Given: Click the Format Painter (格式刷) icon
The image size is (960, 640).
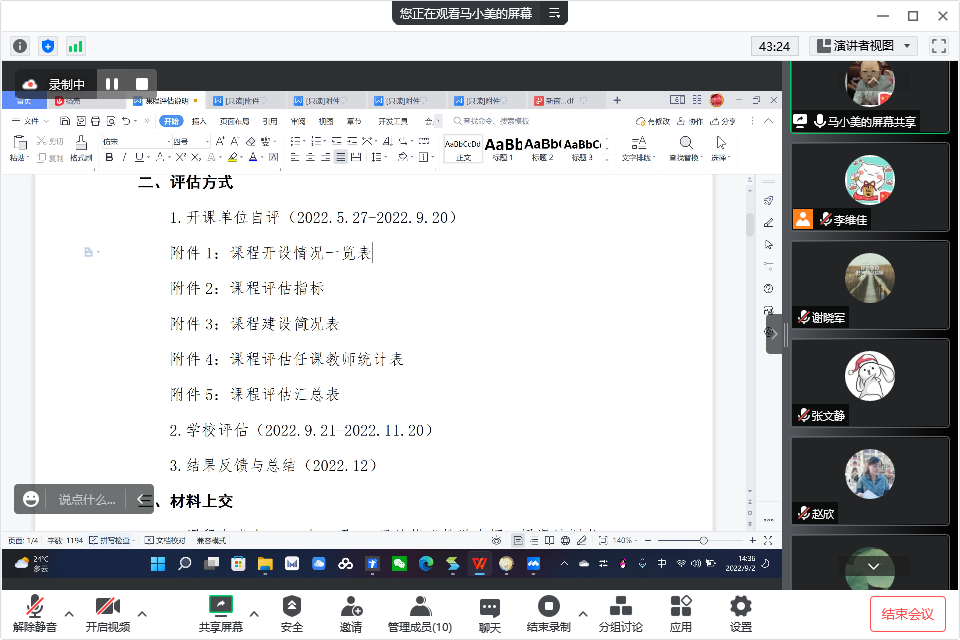Looking at the screenshot, I should (82, 146).
